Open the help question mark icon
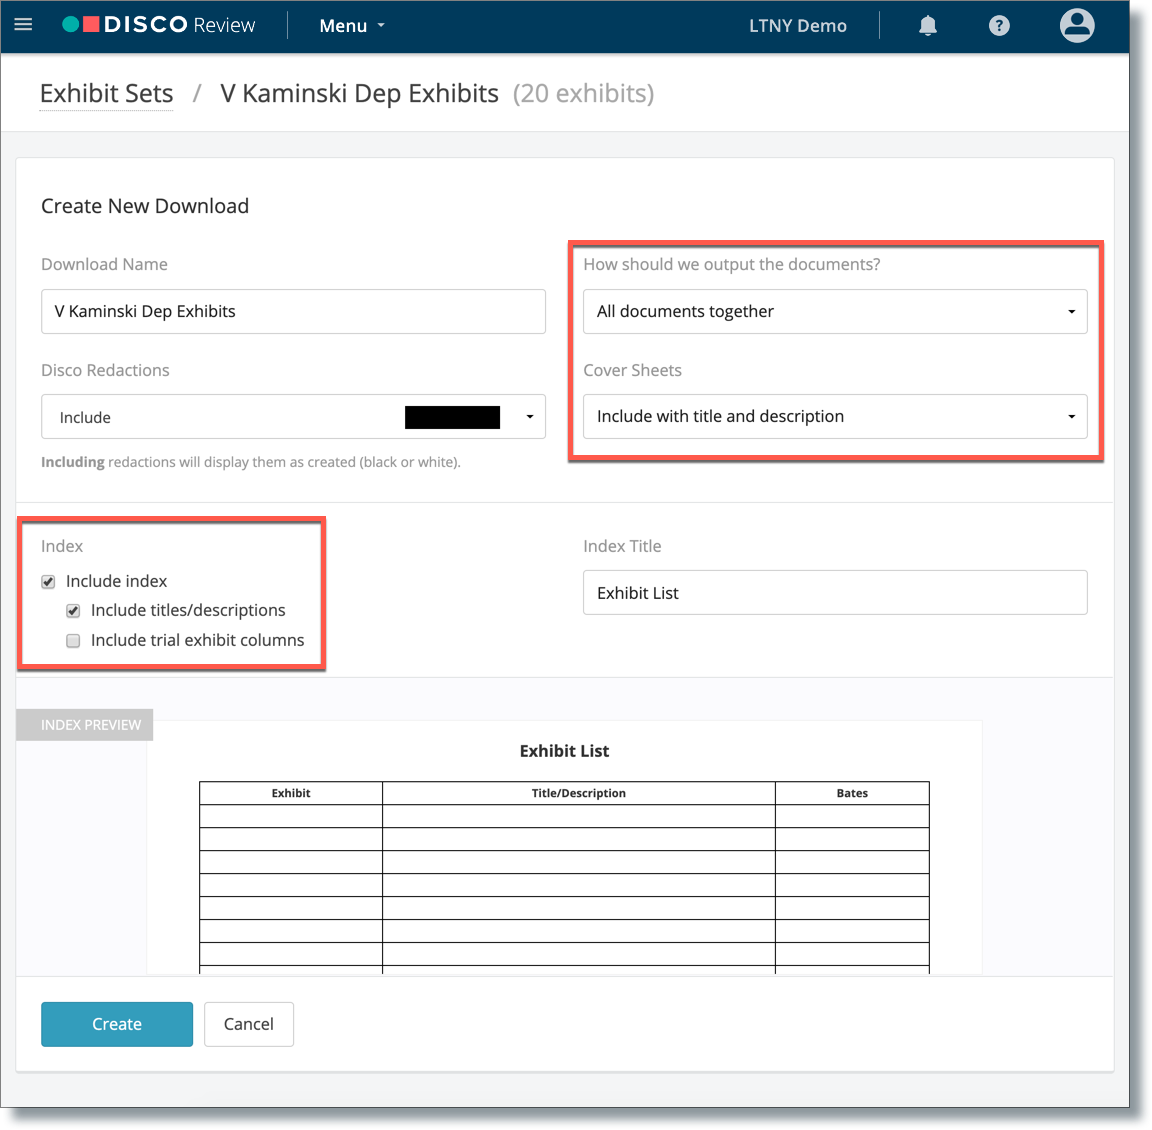1152x1130 pixels. coord(998,26)
